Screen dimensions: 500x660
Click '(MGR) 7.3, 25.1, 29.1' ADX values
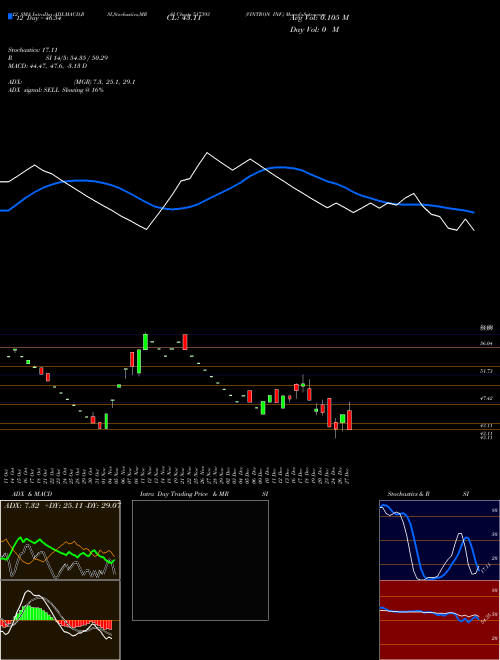coord(104,82)
